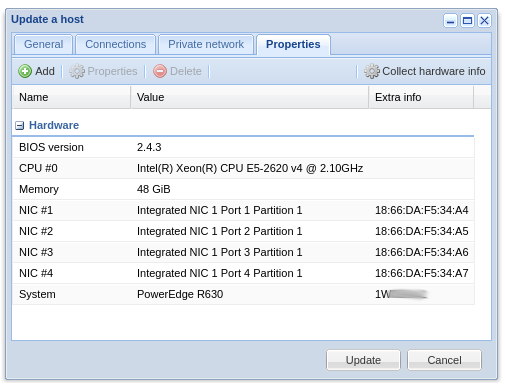Maximize the Update a host dialog
This screenshot has height=390, width=506.
pyautogui.click(x=467, y=21)
